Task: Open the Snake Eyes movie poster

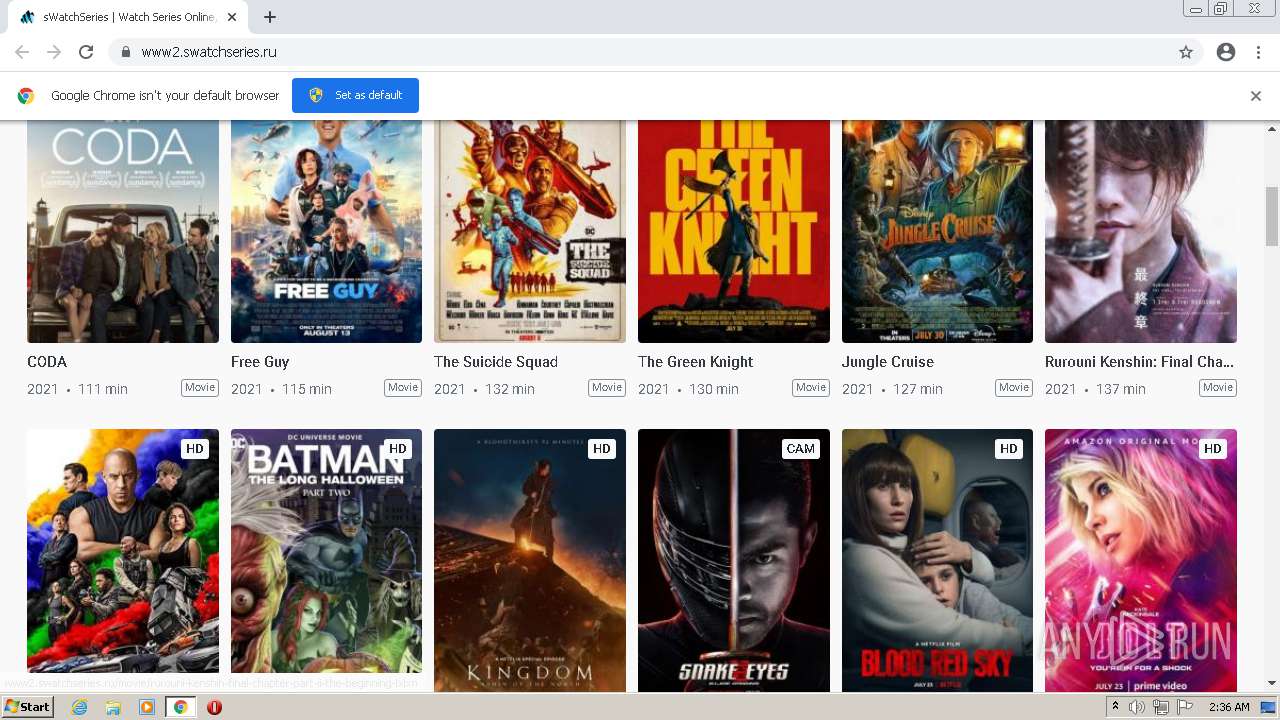Action: click(x=734, y=560)
